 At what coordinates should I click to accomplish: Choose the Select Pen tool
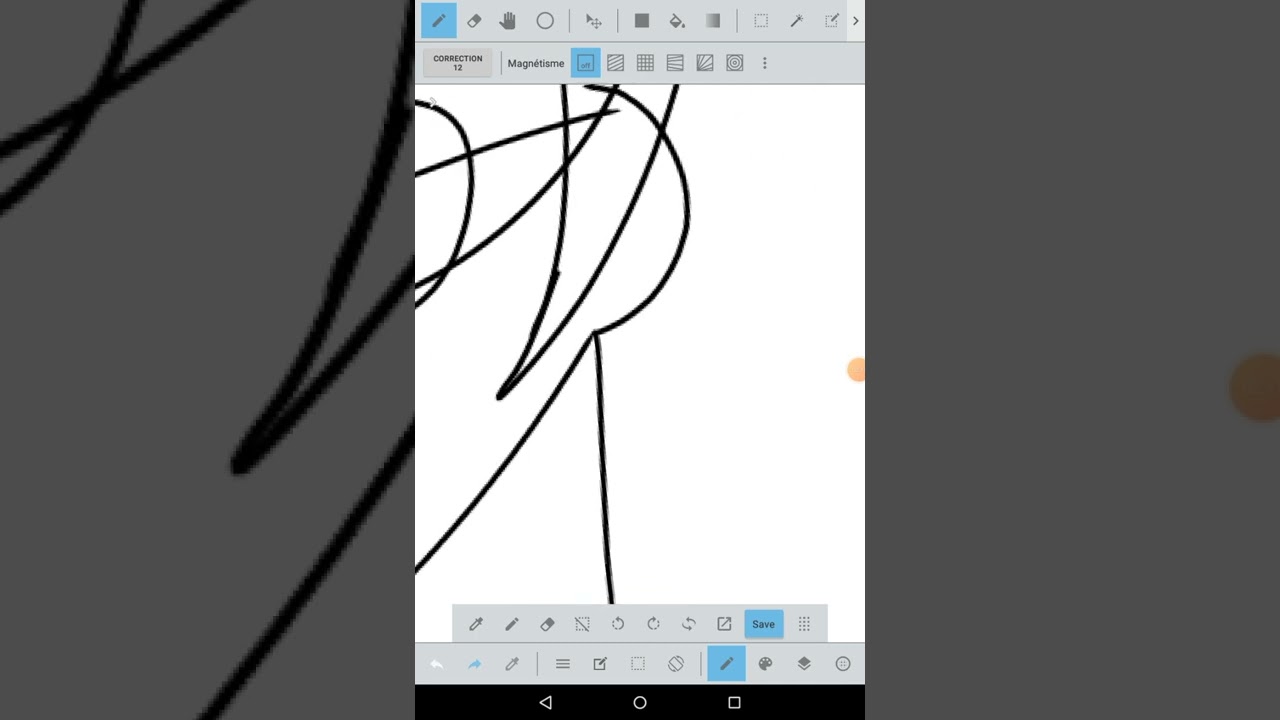pyautogui.click(x=831, y=21)
